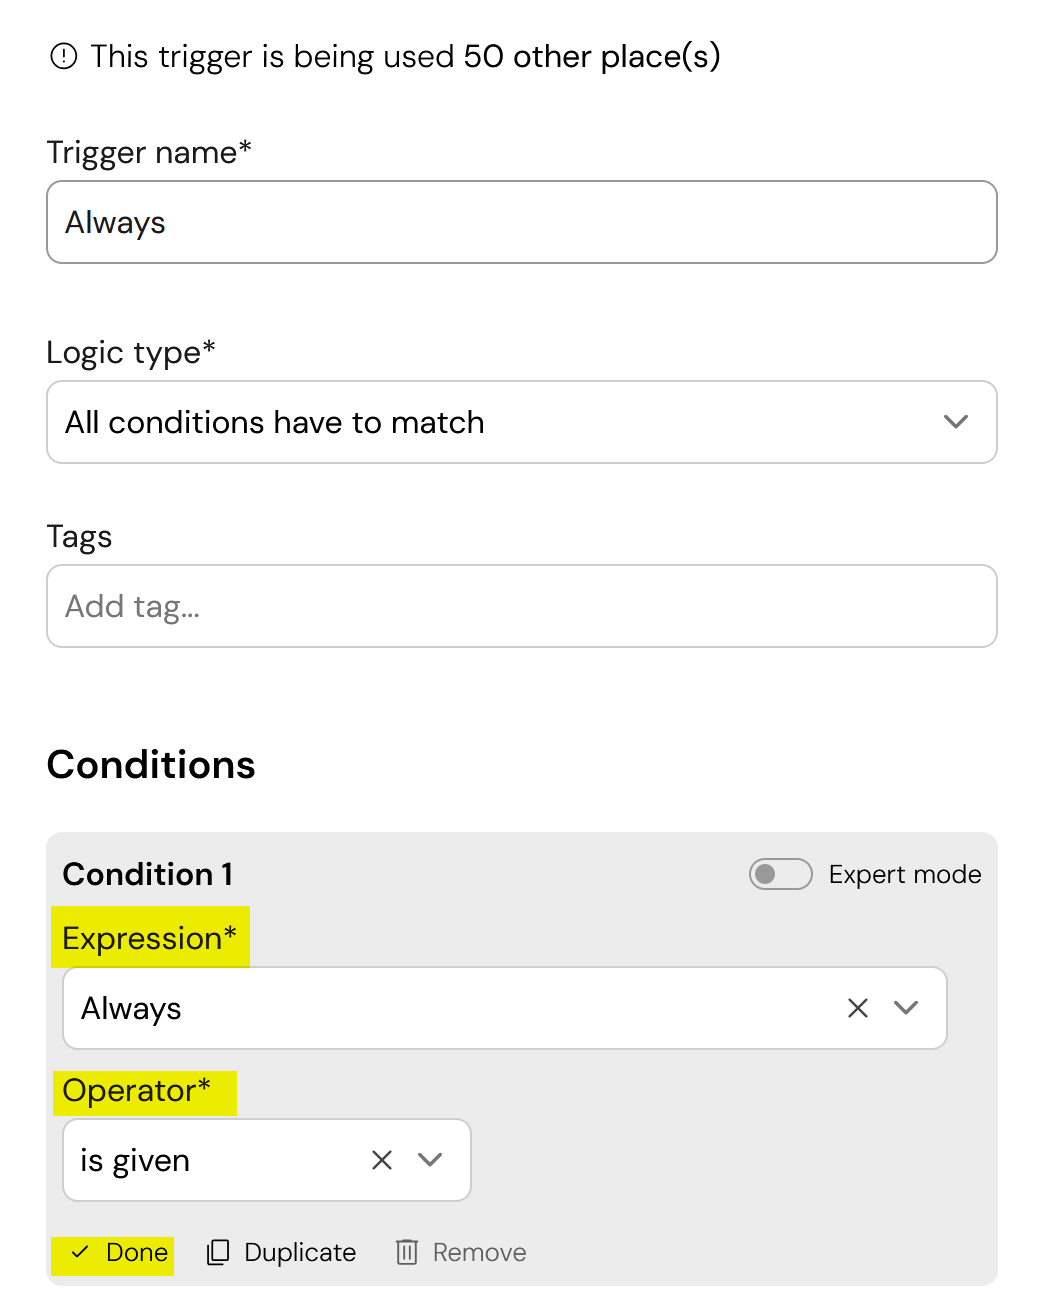
Task: Click the info icon beside trigger usage notice
Action: tap(63, 56)
